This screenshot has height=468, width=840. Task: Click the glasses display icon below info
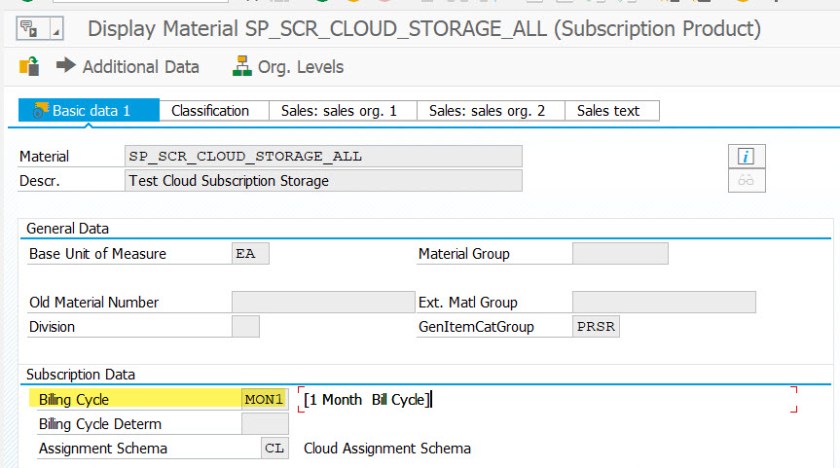coord(745,181)
